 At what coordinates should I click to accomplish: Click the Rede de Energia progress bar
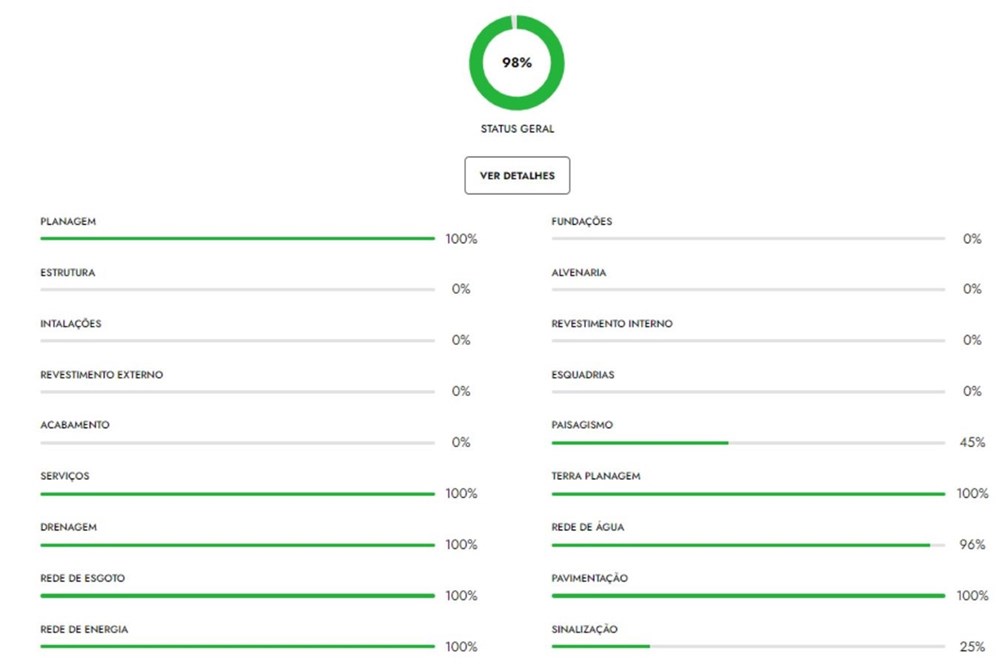click(238, 647)
